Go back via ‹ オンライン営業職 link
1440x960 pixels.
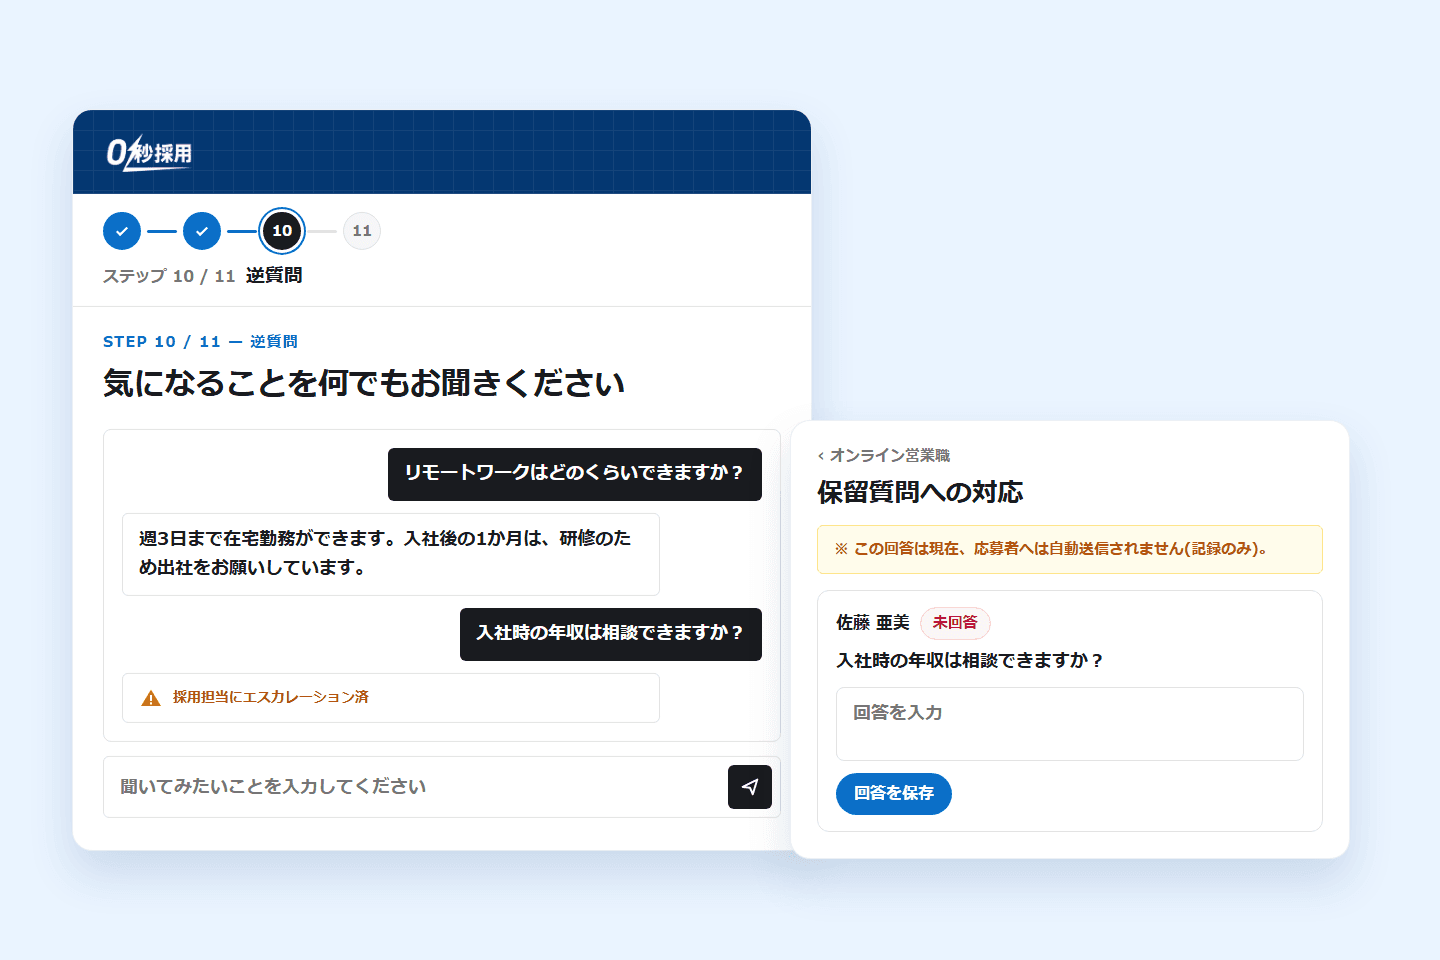[884, 455]
